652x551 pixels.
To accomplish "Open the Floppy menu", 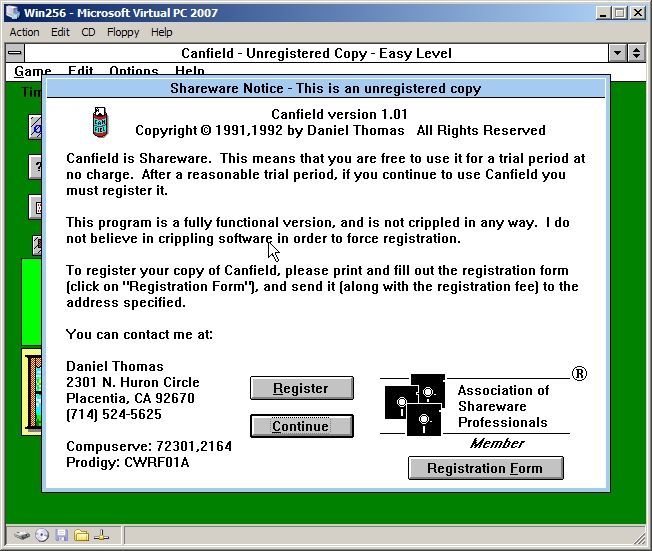I will click(123, 32).
